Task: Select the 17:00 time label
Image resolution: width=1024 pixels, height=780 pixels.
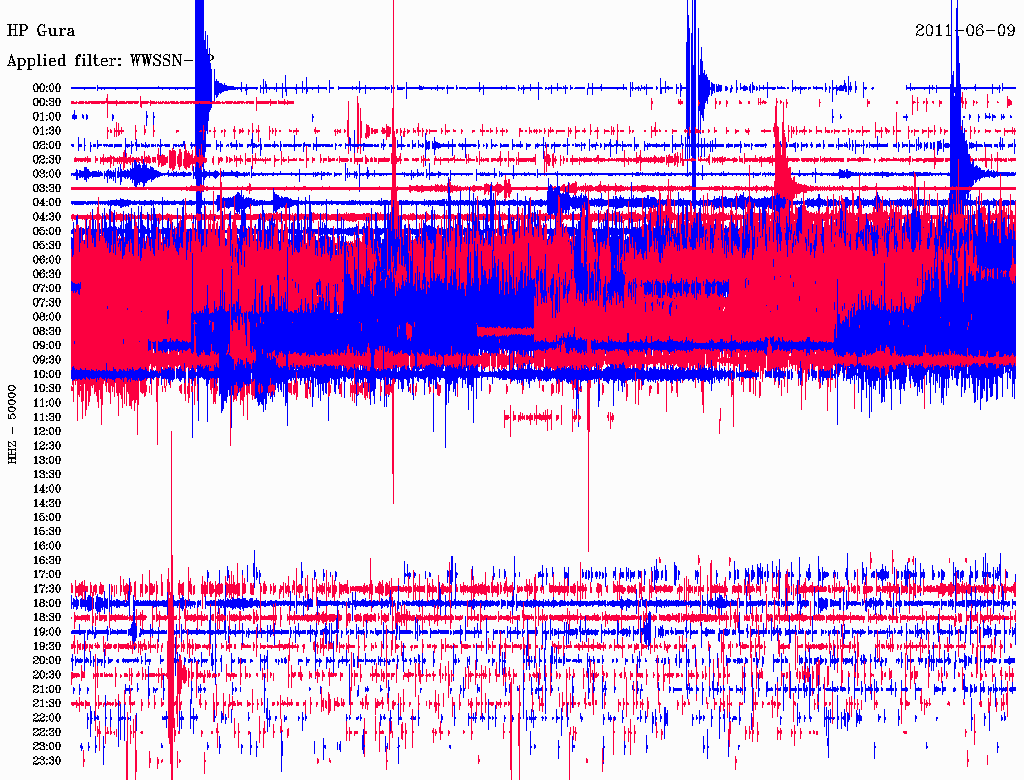Action: point(47,575)
